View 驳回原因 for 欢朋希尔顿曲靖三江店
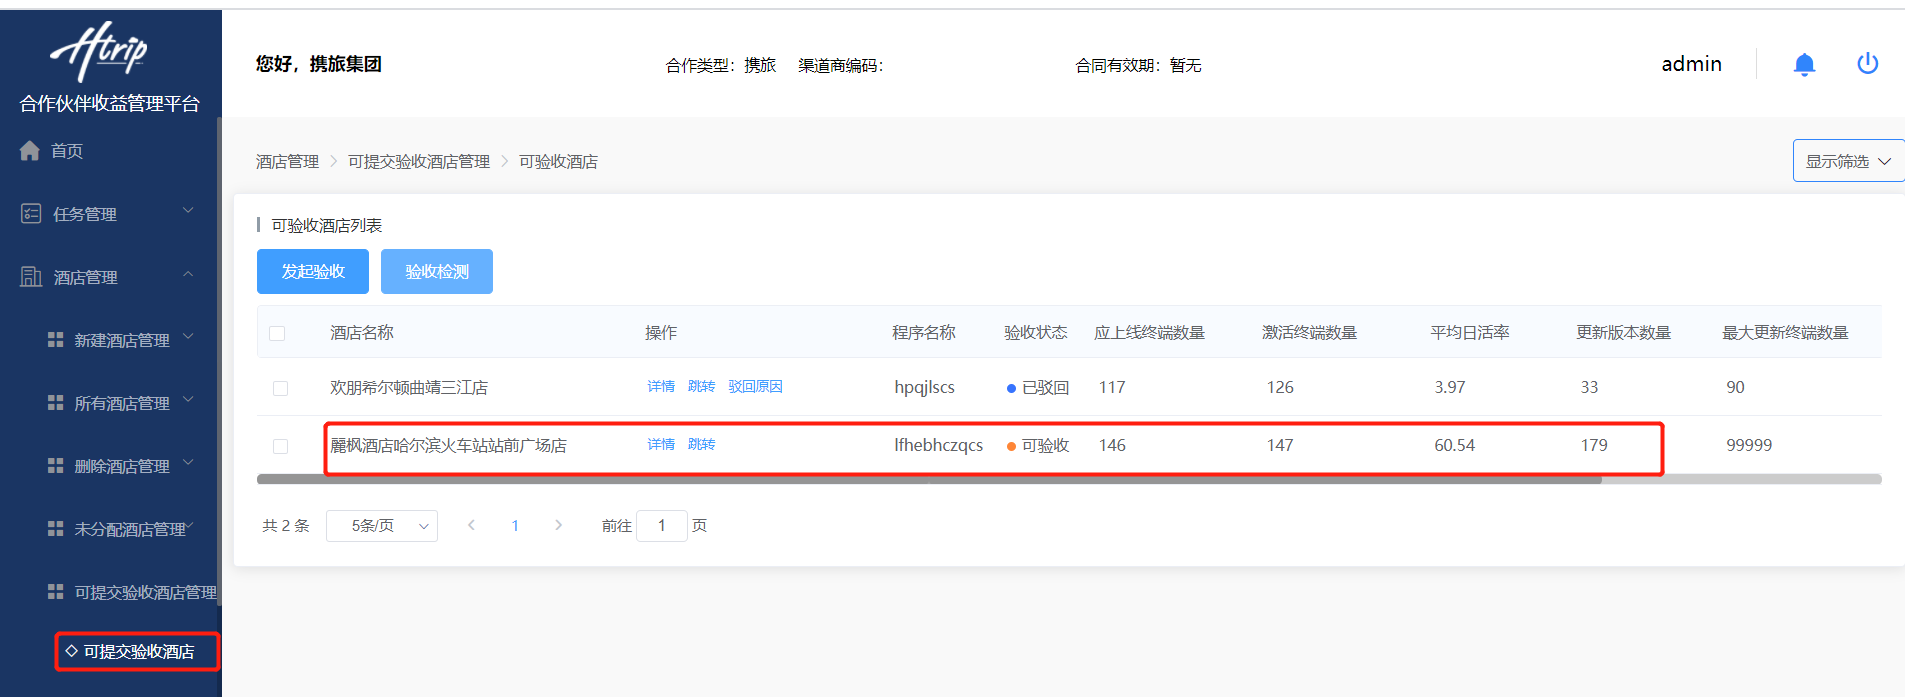 755,386
